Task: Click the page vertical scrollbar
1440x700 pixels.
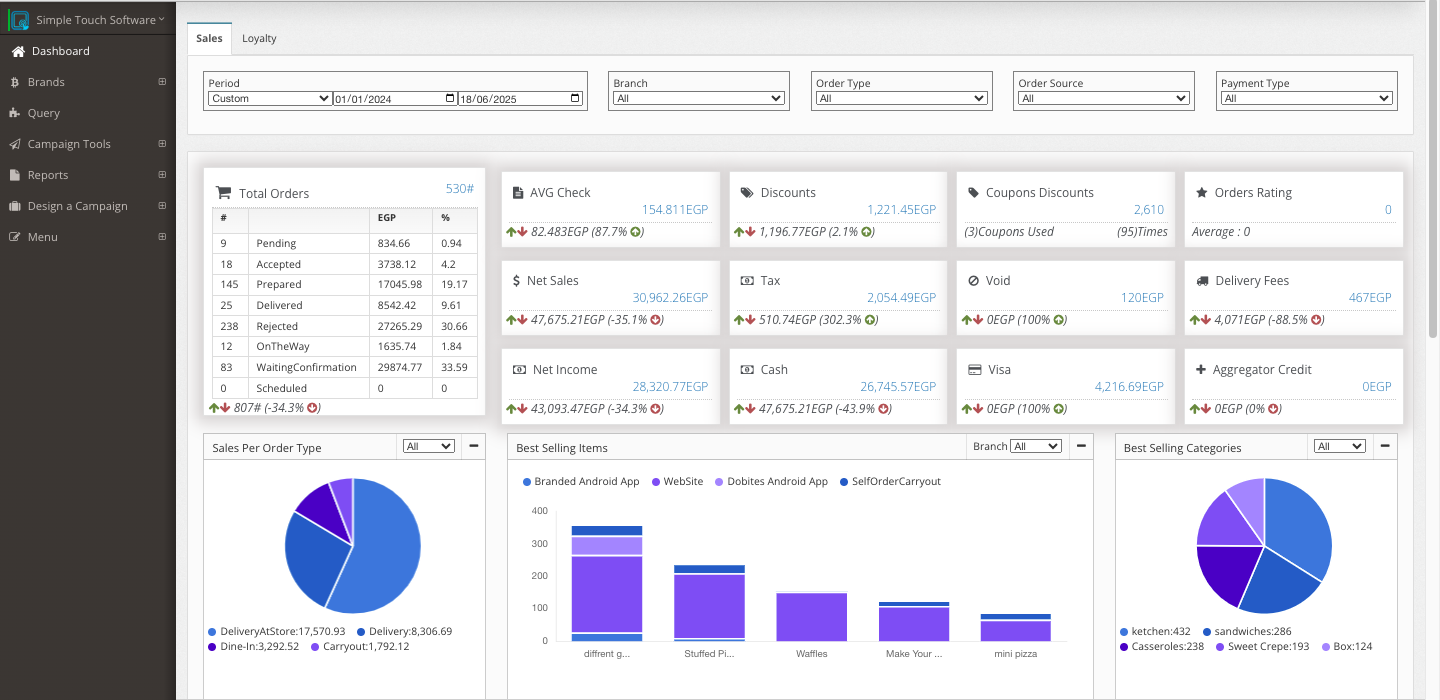Action: point(1434,170)
